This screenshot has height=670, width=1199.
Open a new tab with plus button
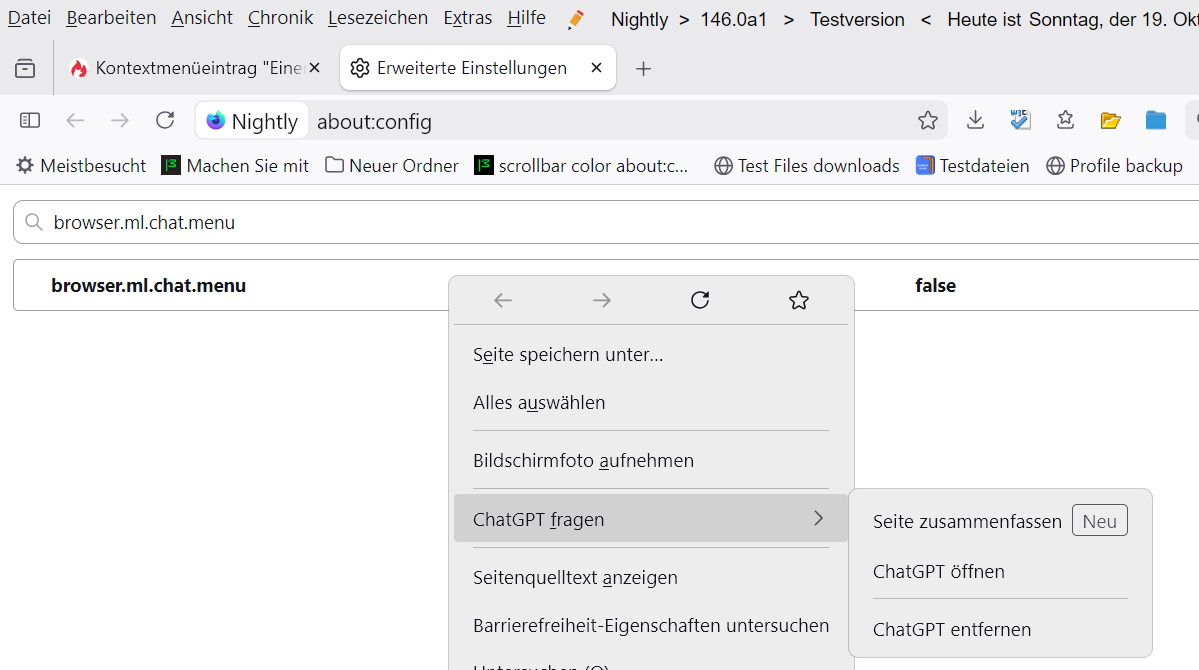[x=644, y=68]
